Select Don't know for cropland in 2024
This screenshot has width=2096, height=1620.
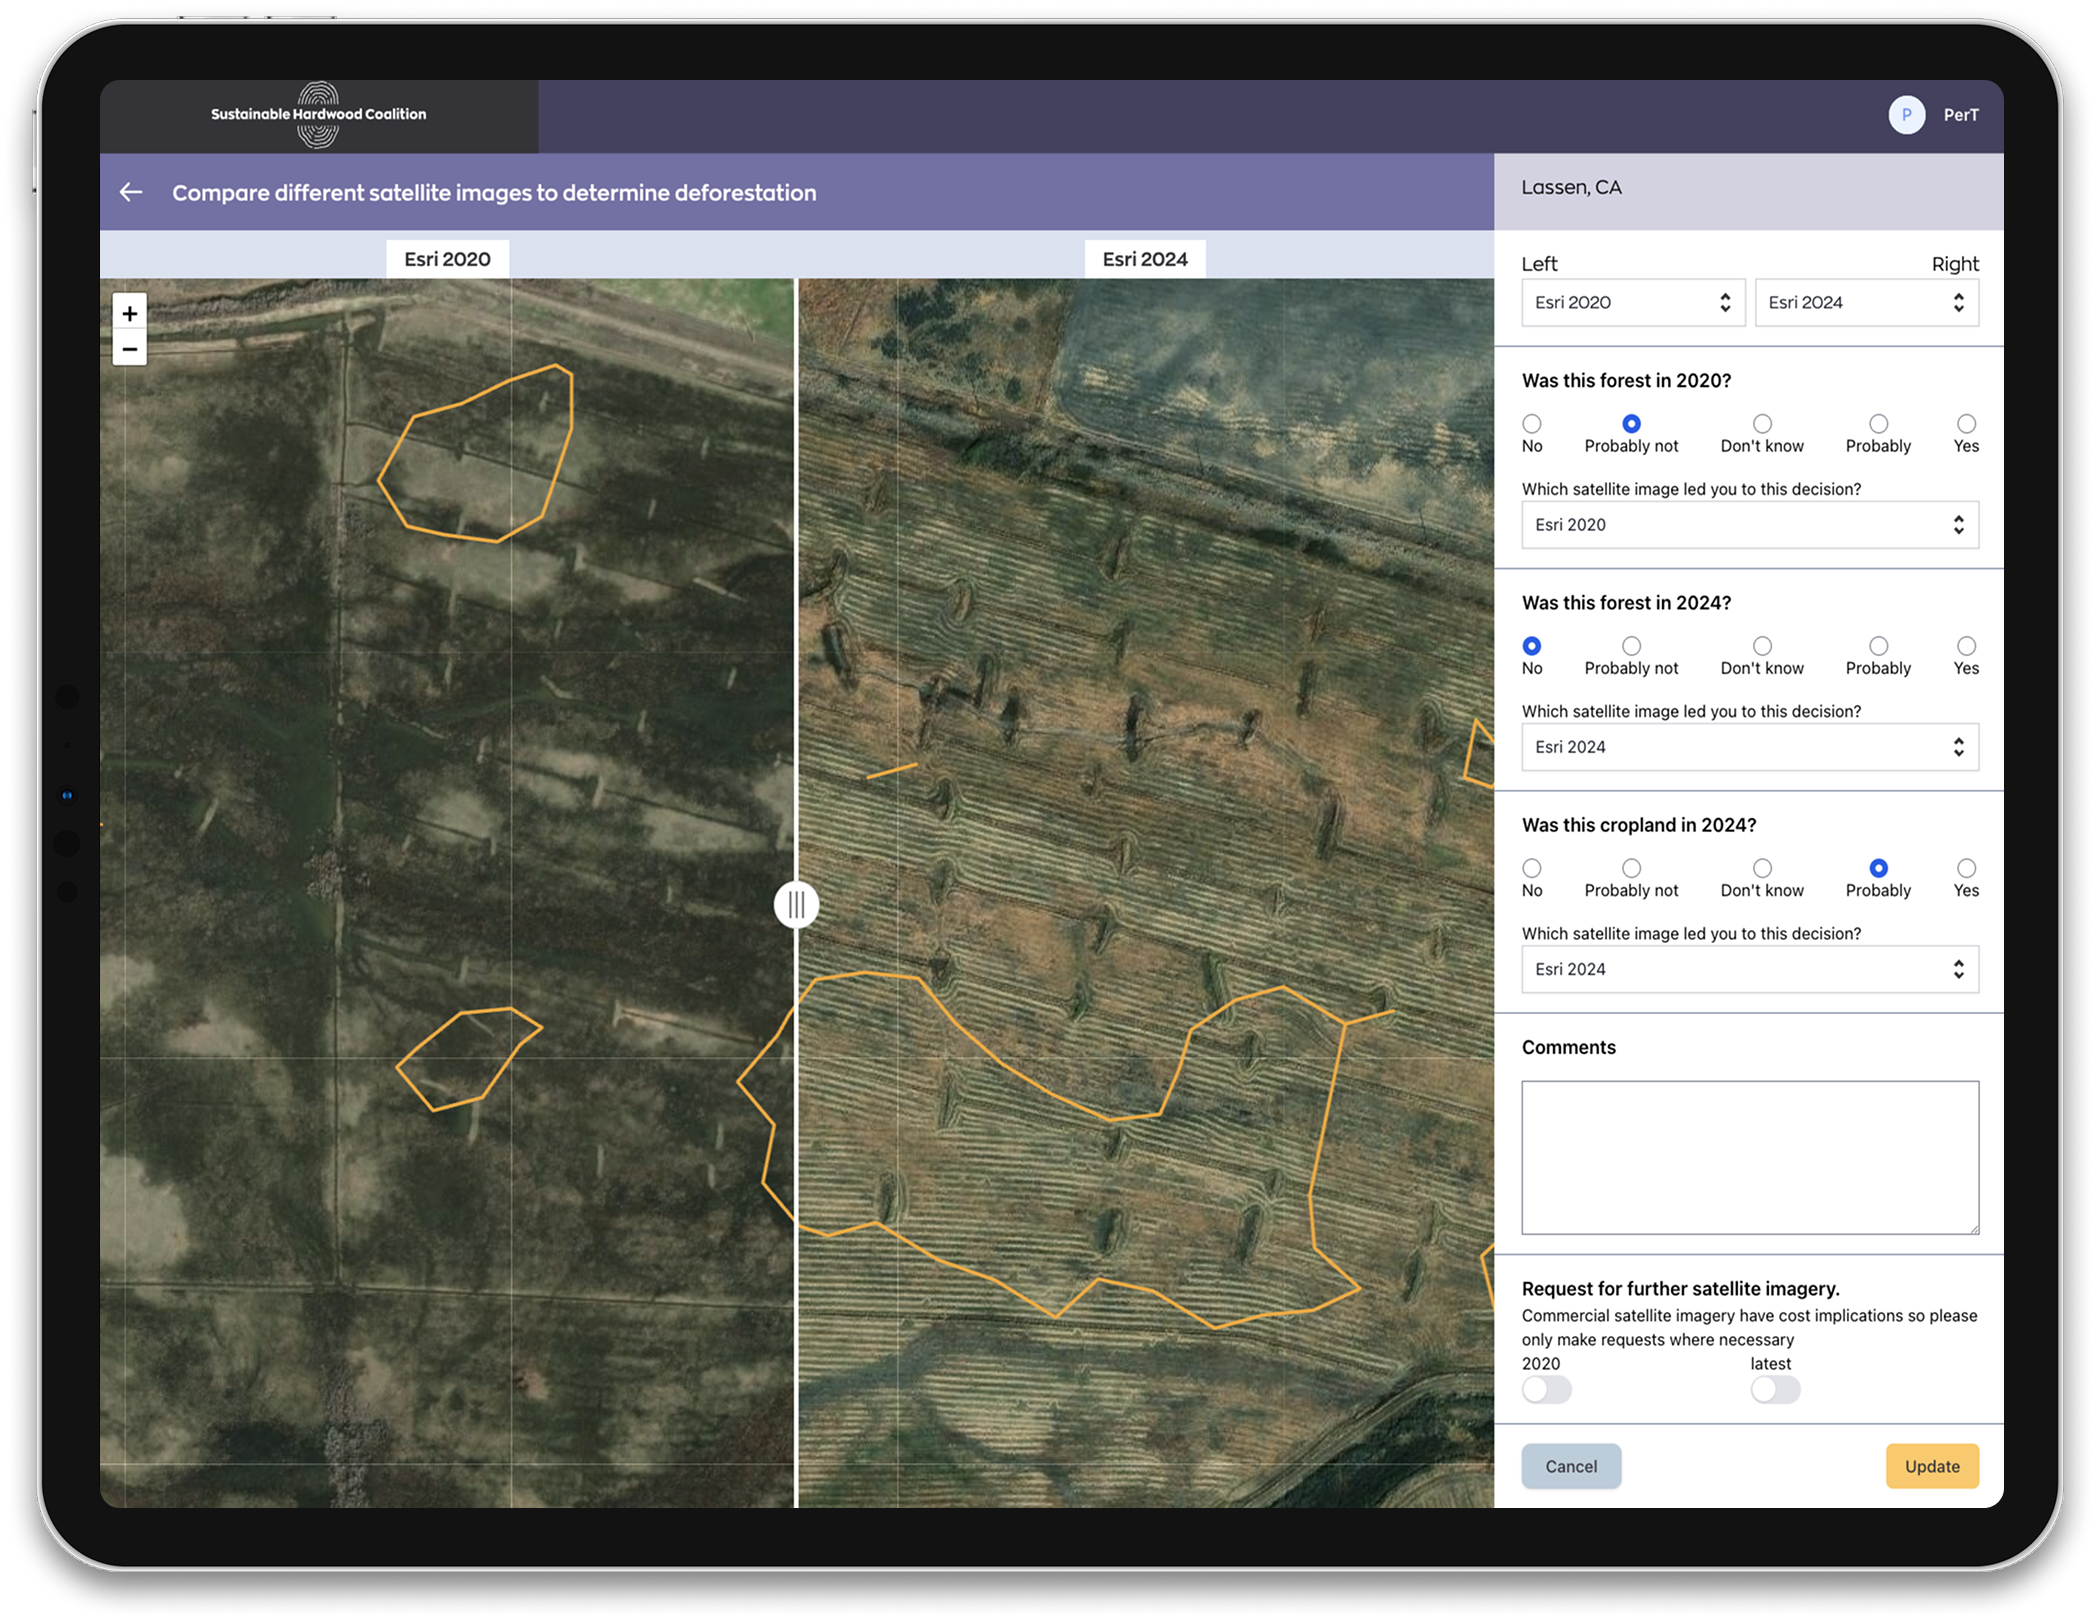1761,869
